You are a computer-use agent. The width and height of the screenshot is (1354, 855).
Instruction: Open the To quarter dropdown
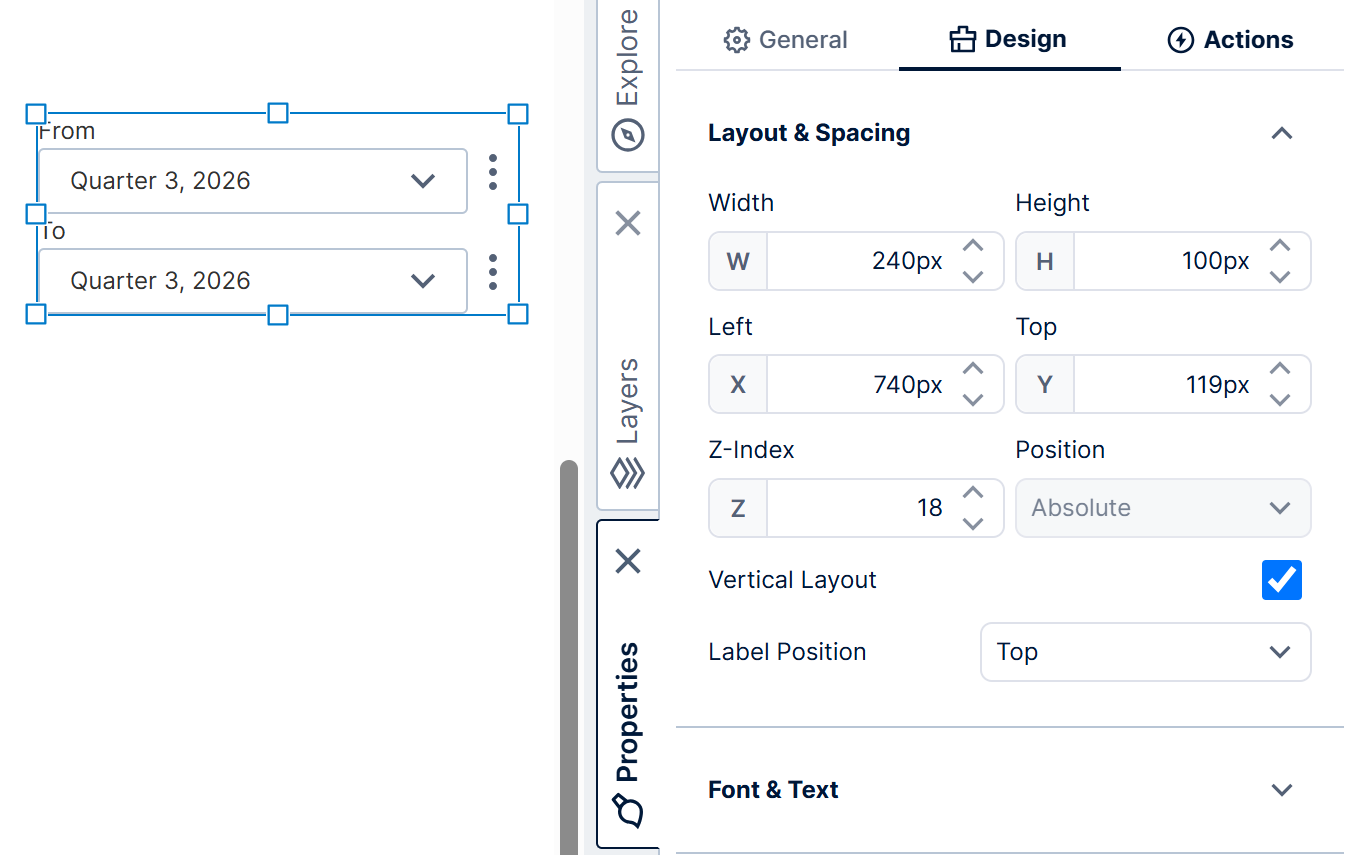click(x=253, y=281)
